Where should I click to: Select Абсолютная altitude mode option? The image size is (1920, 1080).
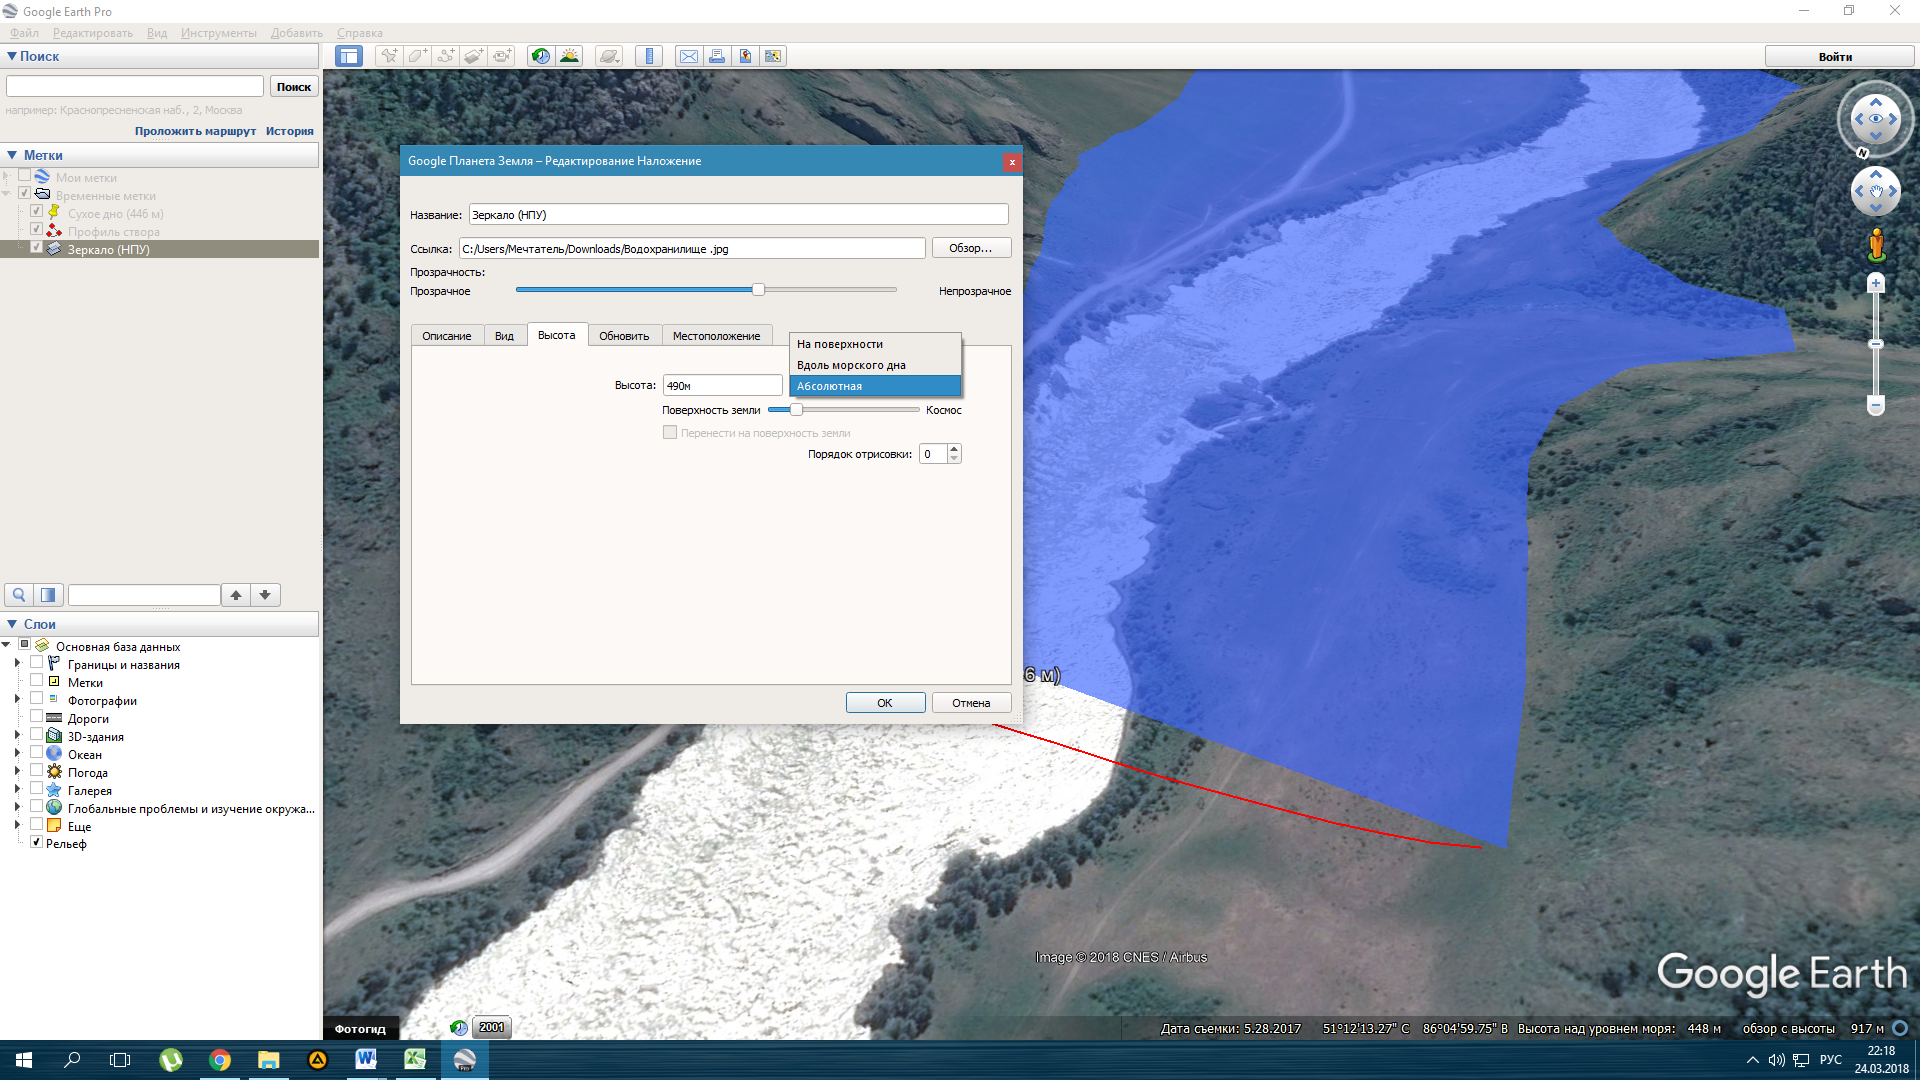tap(875, 386)
